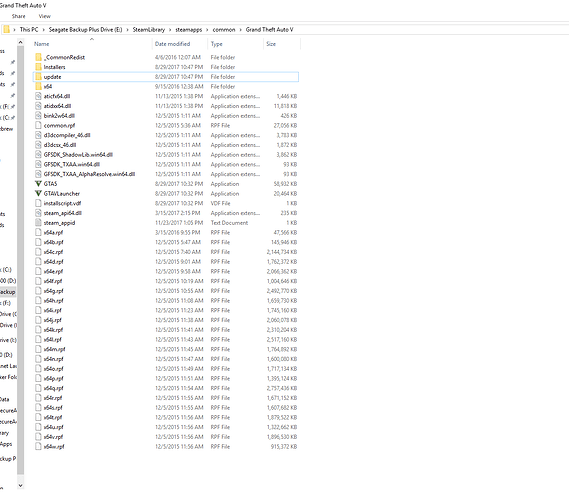
Task: Click the steam_api64.dll file icon
Action: coord(38,213)
